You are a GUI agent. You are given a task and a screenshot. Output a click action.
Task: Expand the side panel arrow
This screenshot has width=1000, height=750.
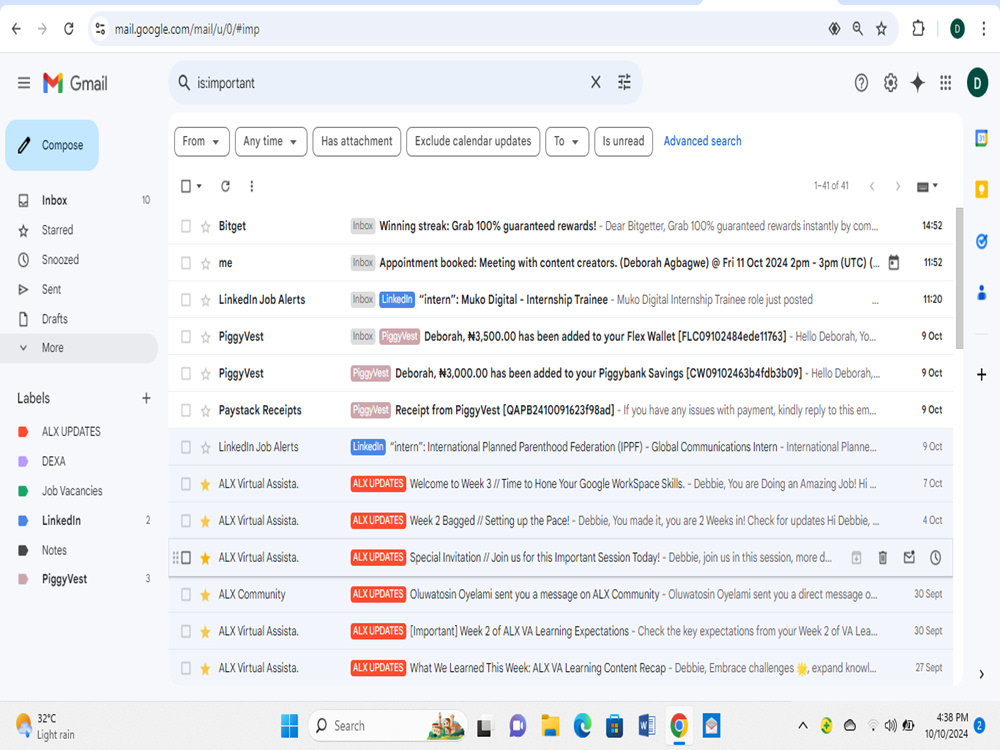click(982, 674)
